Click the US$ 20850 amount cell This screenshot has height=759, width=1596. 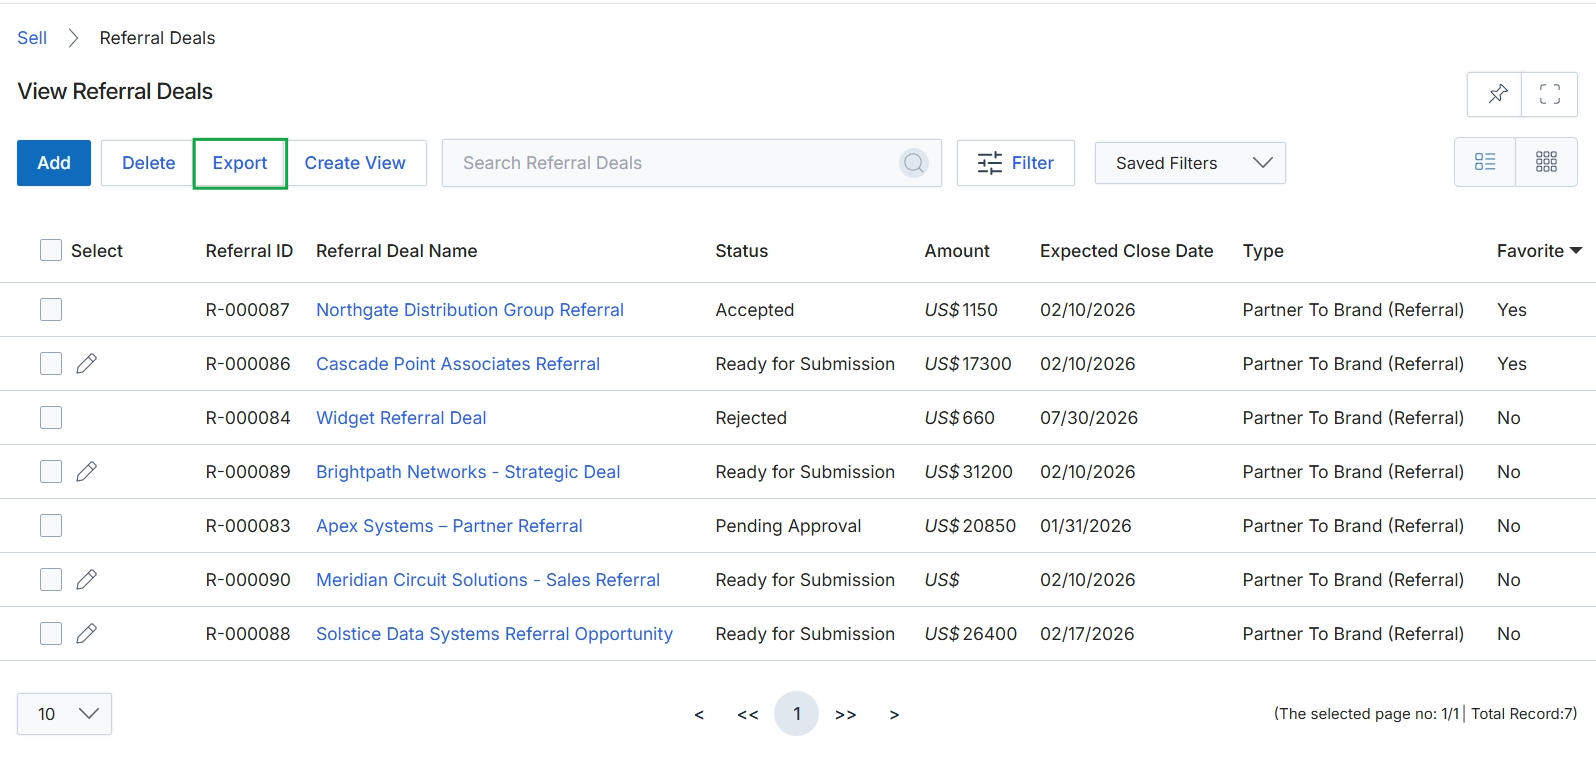click(970, 526)
